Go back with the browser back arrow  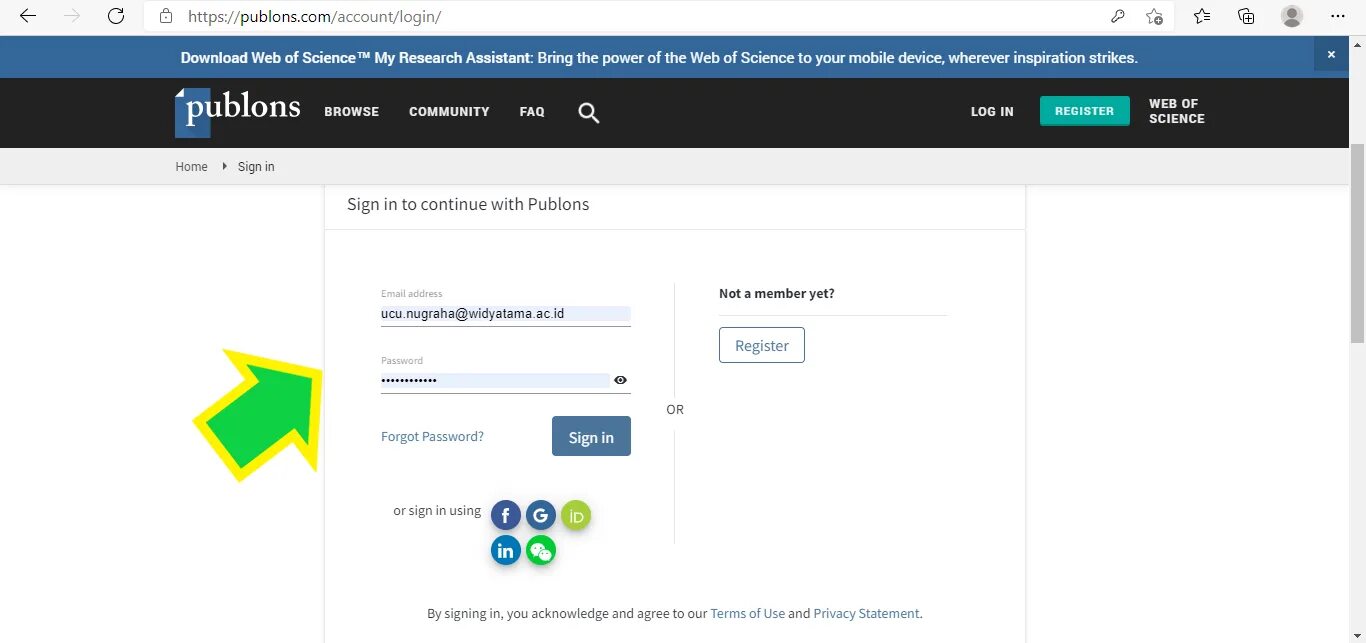tap(28, 16)
